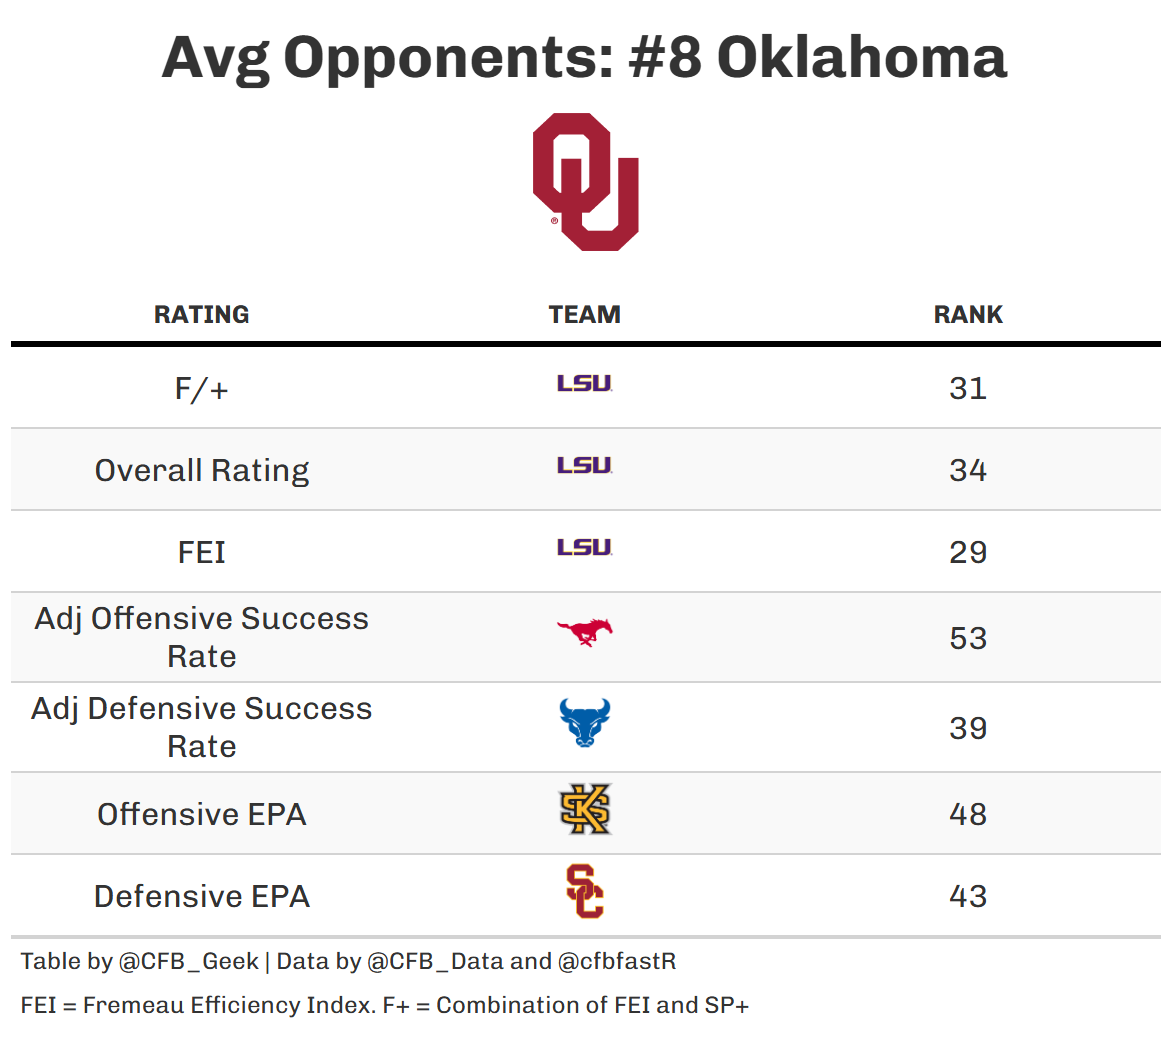Screen dimensions: 1170x1040
Task: Click the LSU logo in FEI row
Action: click(585, 548)
